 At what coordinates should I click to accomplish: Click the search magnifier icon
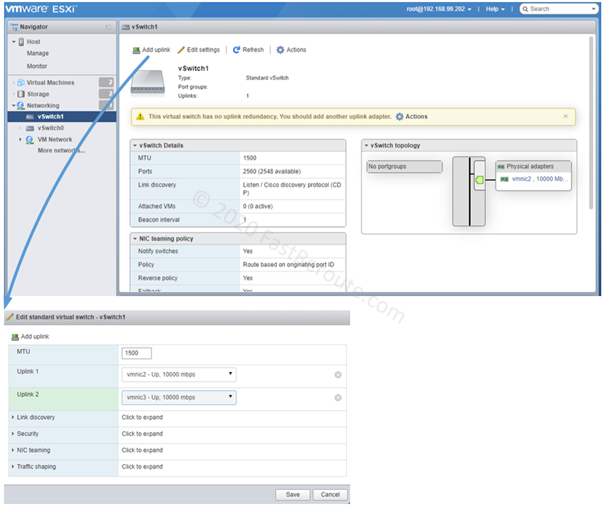click(x=525, y=9)
